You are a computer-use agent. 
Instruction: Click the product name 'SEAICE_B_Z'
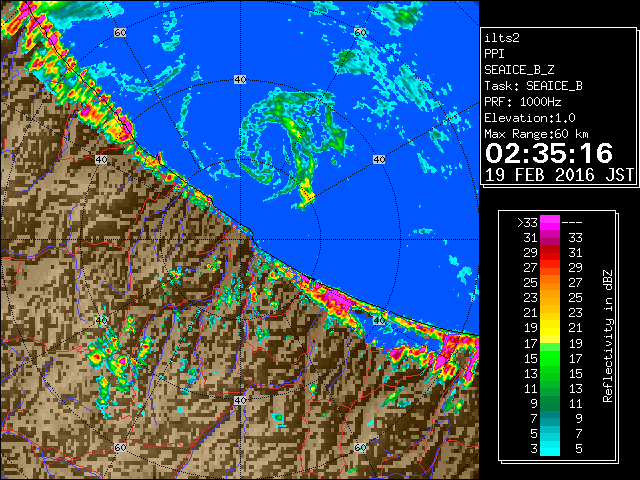click(x=519, y=70)
